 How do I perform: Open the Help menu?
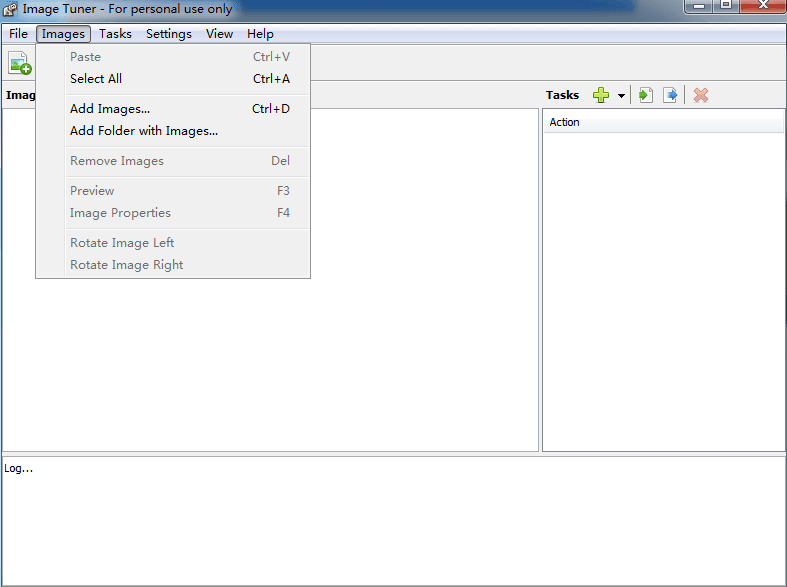point(260,34)
